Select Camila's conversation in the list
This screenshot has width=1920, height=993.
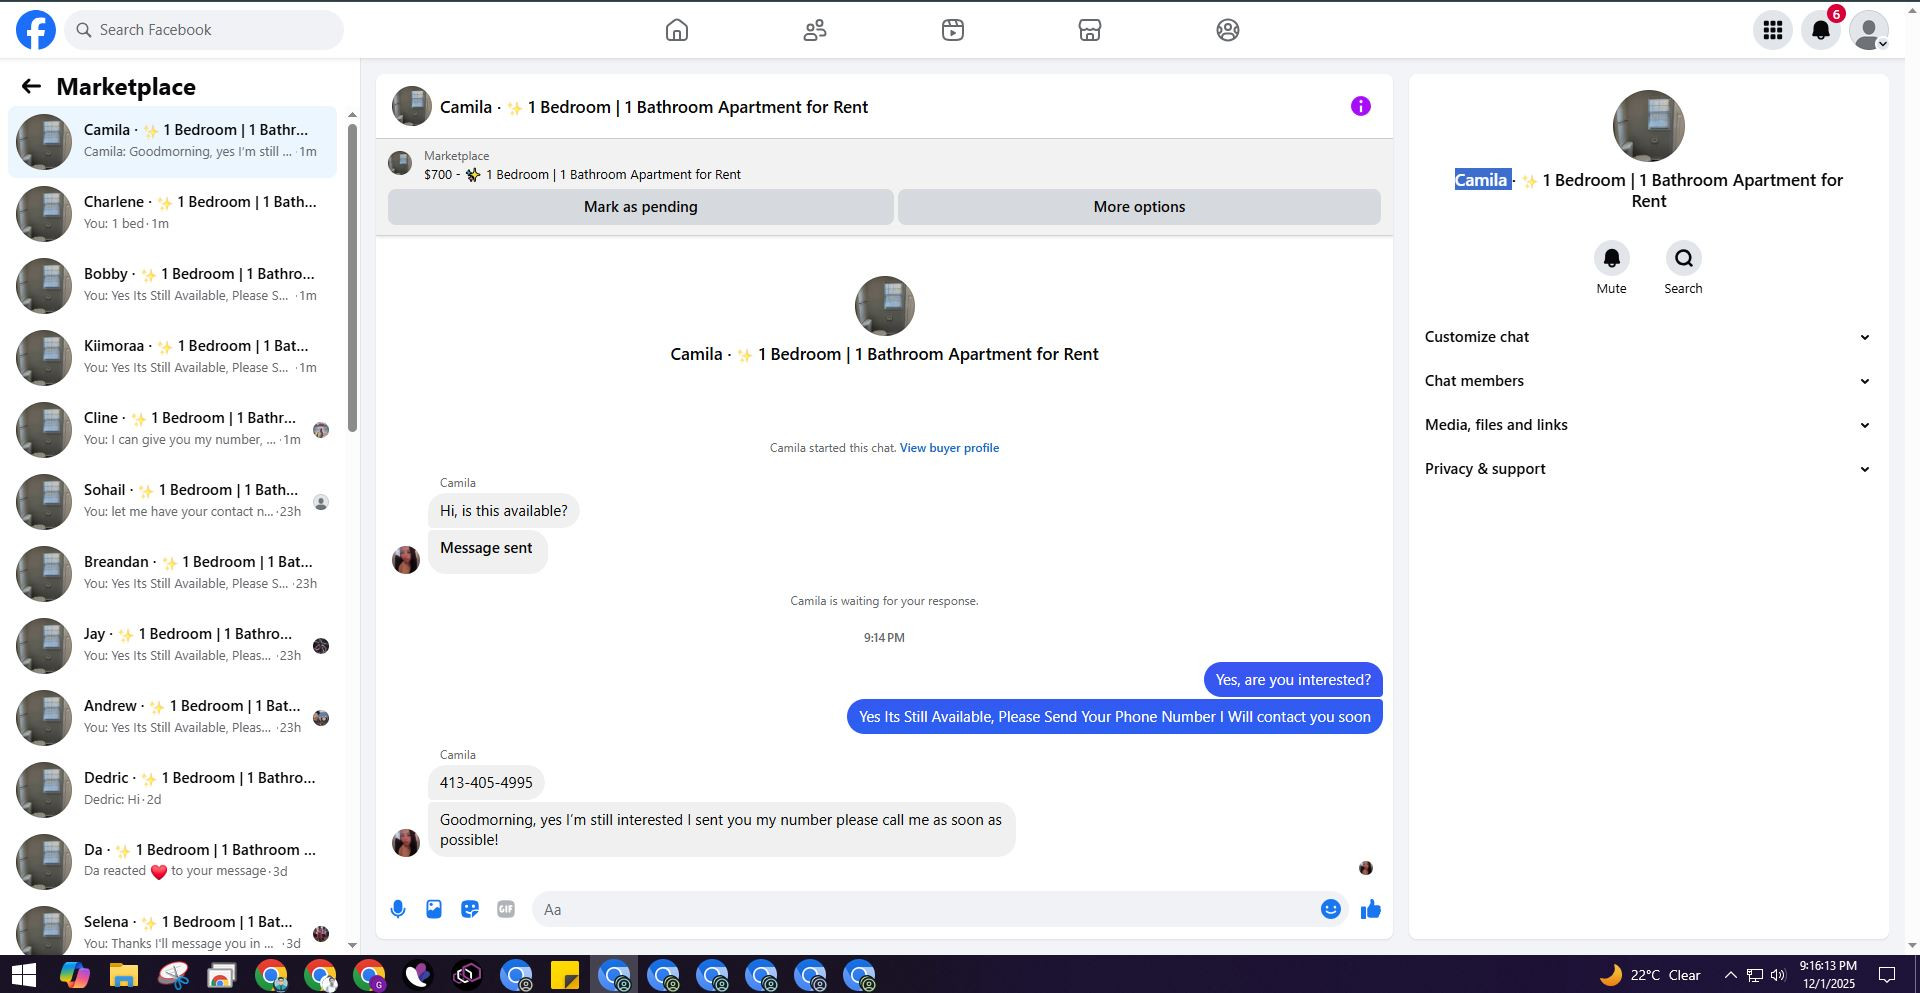[172, 141]
